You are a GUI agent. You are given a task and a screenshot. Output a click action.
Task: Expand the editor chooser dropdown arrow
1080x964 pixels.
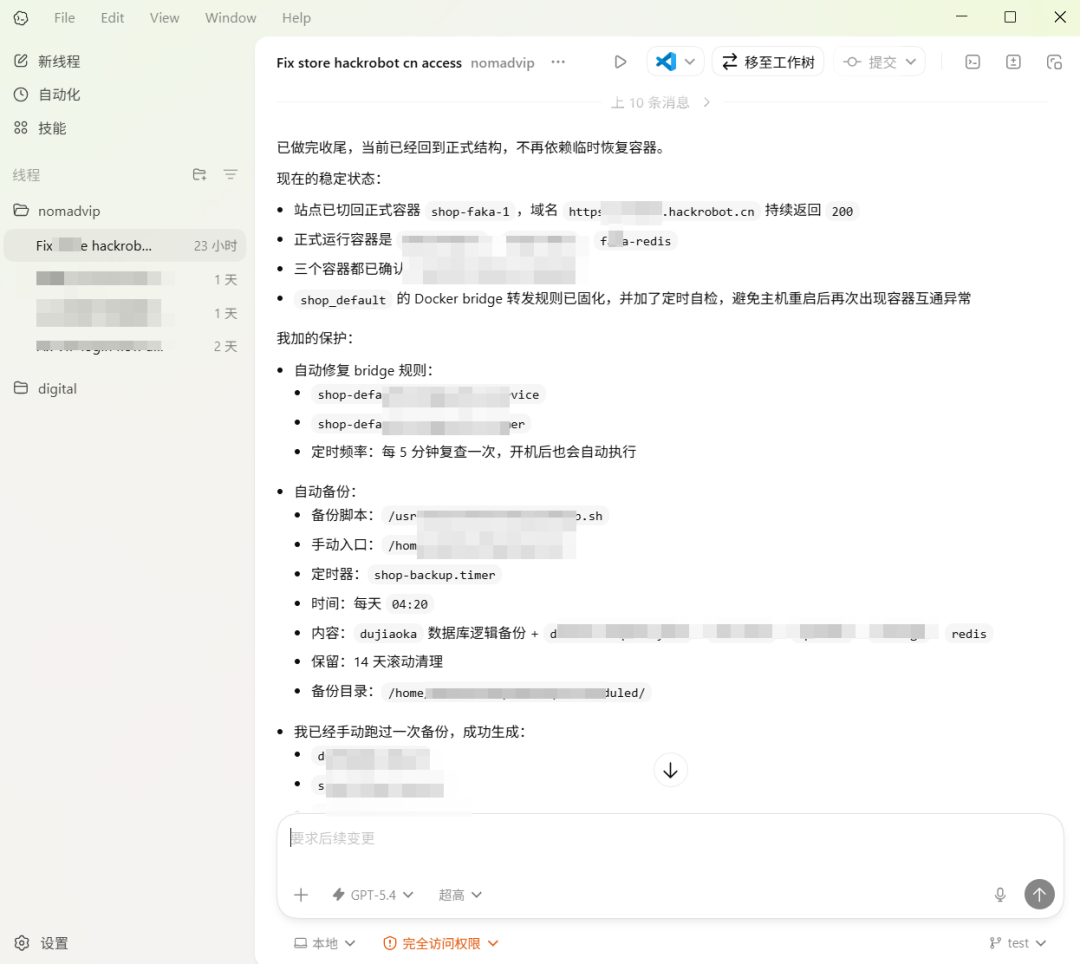pos(690,62)
